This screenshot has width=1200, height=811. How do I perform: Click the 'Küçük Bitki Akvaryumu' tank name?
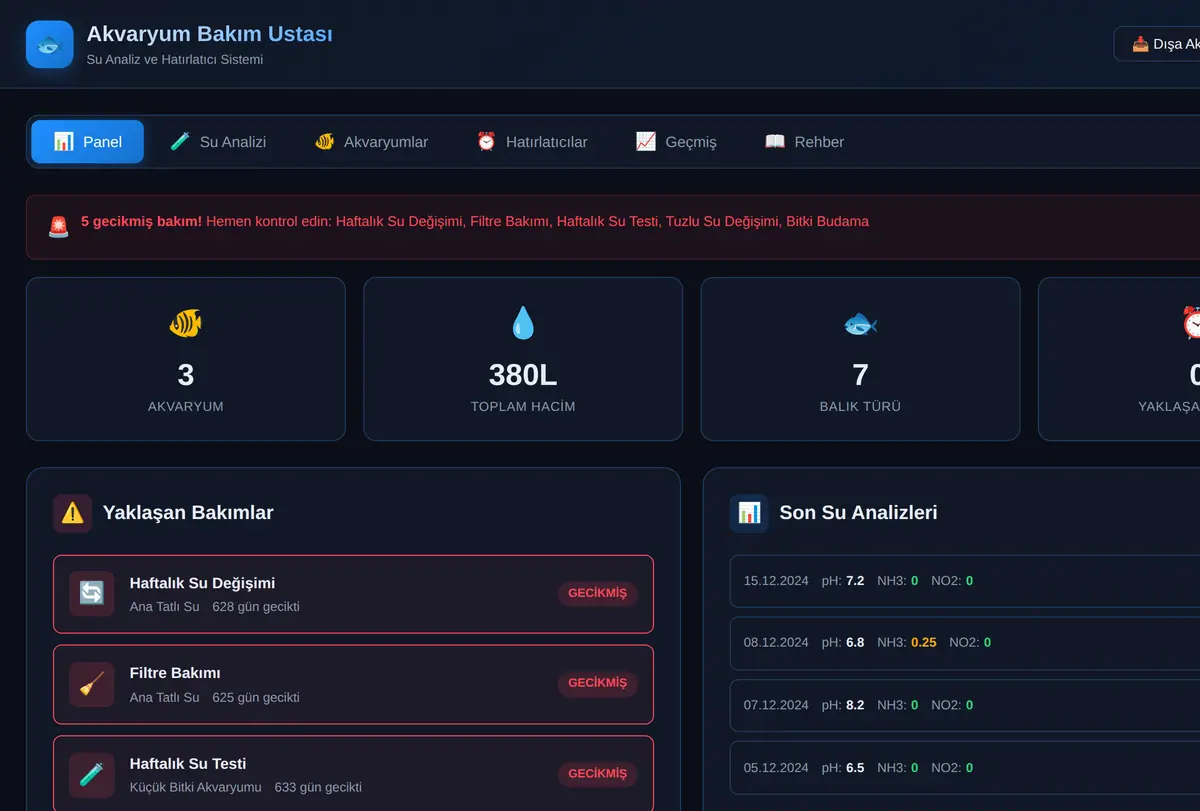coord(195,787)
